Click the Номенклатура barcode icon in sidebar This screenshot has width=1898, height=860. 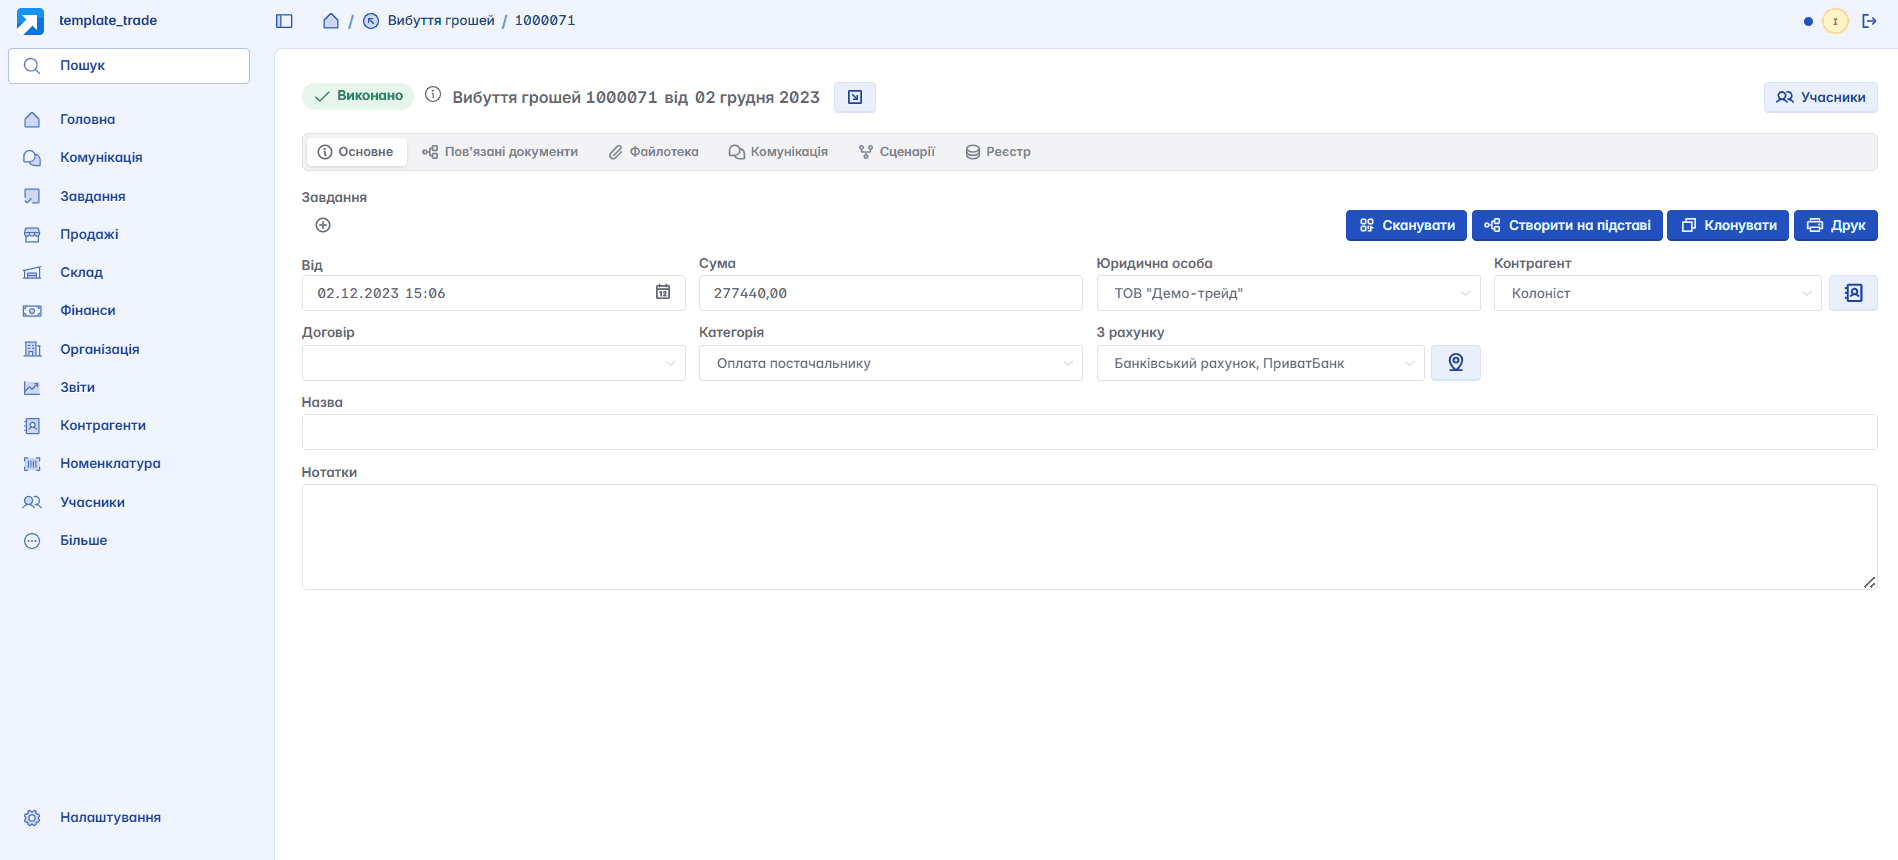pos(32,464)
